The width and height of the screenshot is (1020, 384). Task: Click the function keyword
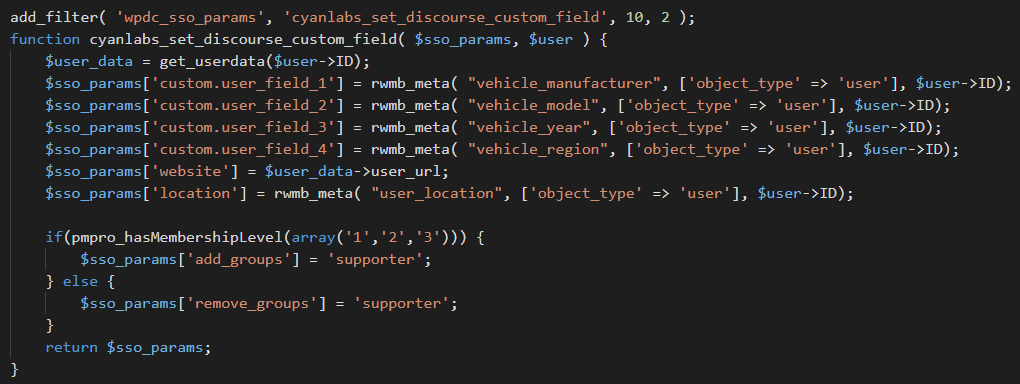[46, 40]
